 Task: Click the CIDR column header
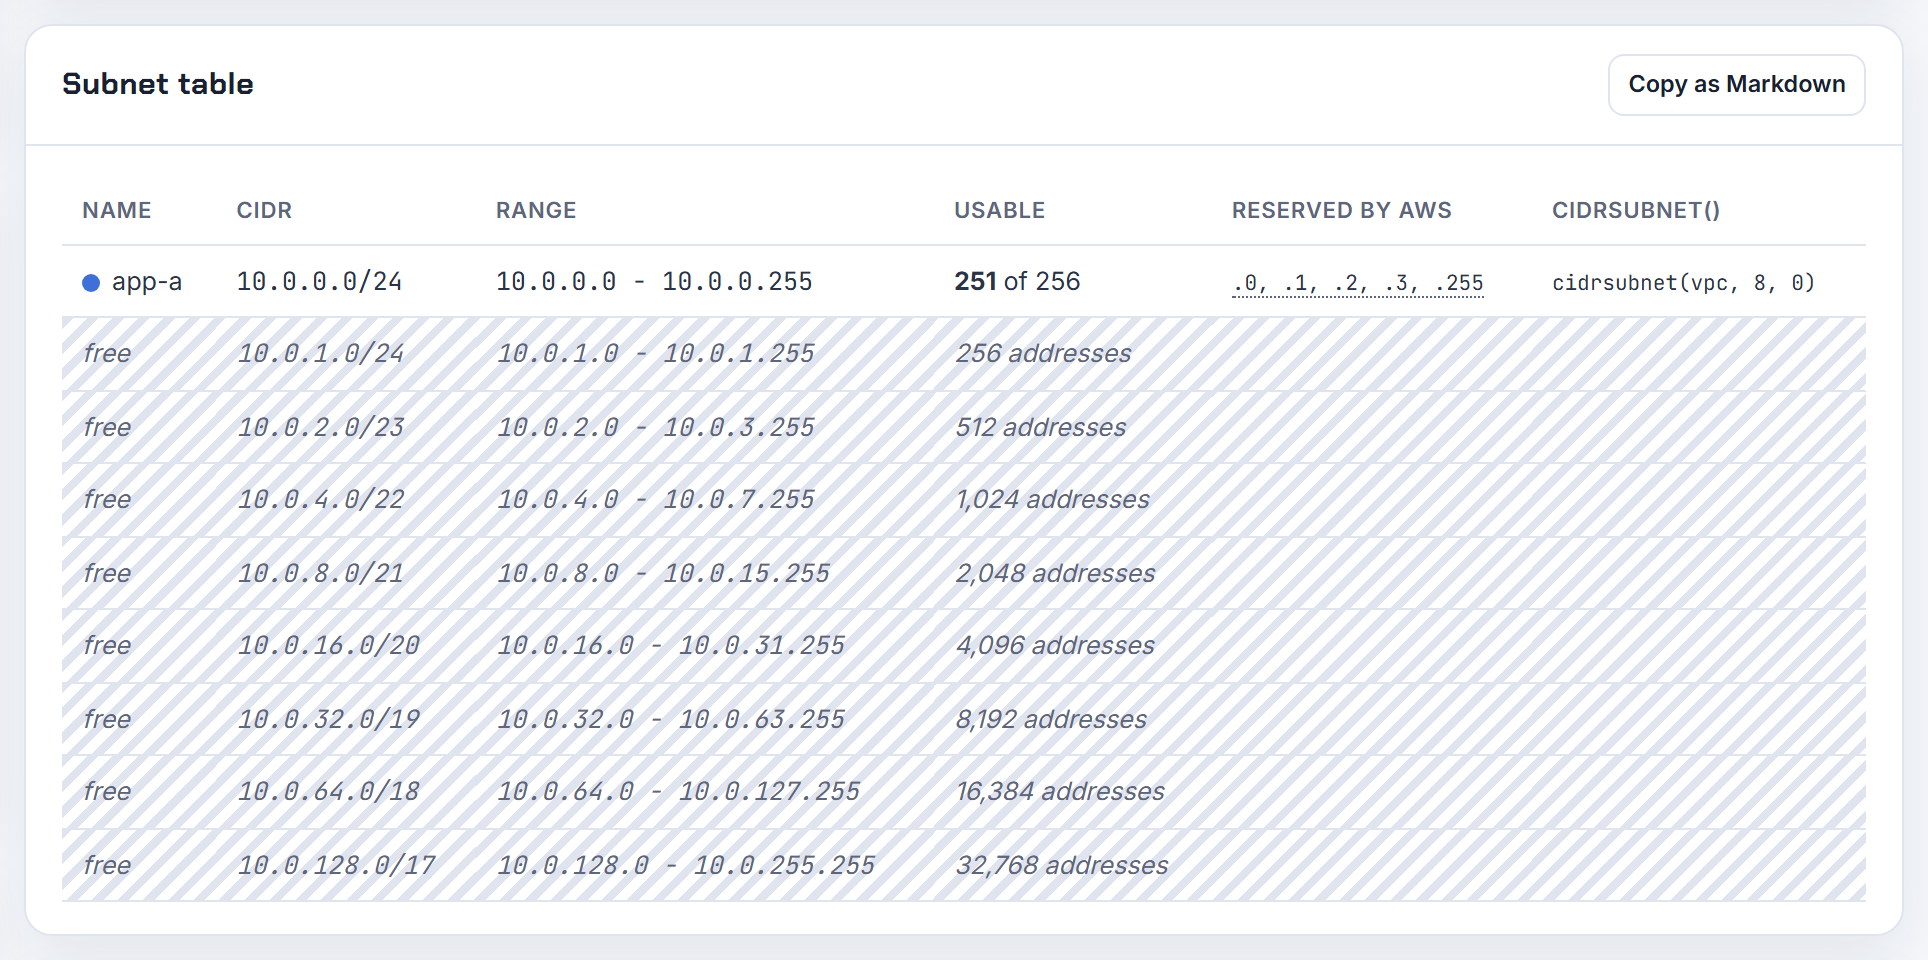coord(264,211)
